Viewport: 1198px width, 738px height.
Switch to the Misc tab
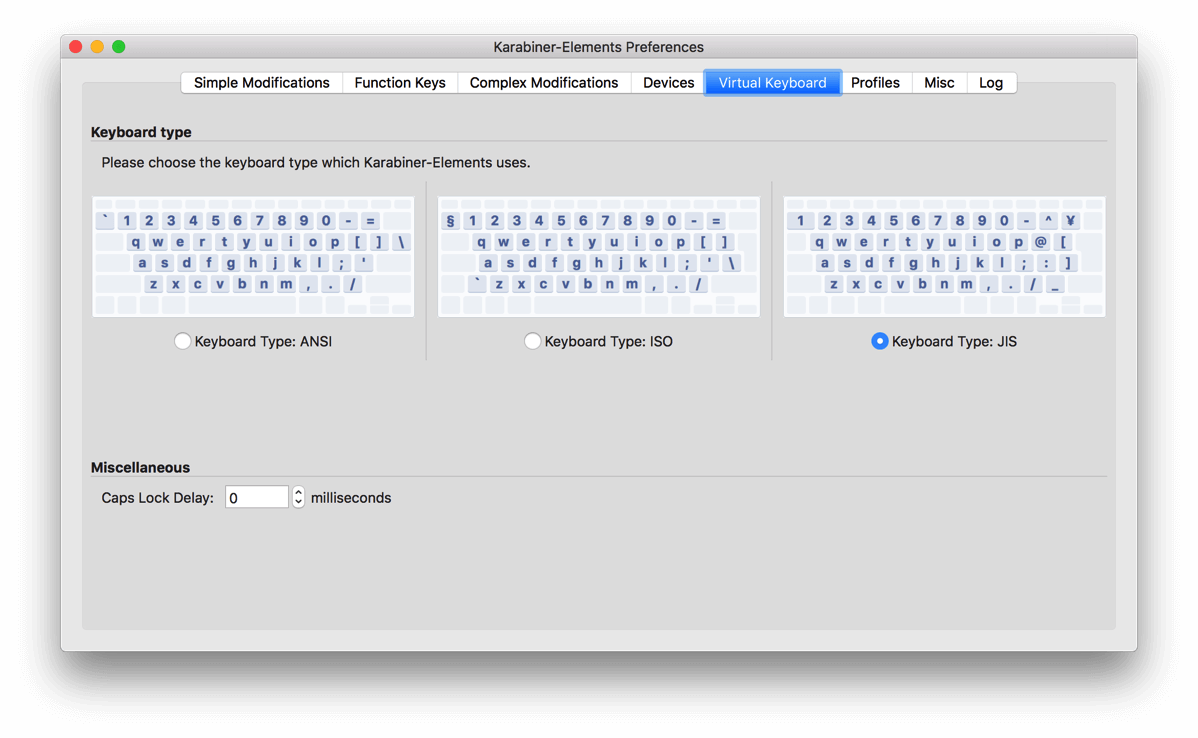pyautogui.click(x=939, y=83)
